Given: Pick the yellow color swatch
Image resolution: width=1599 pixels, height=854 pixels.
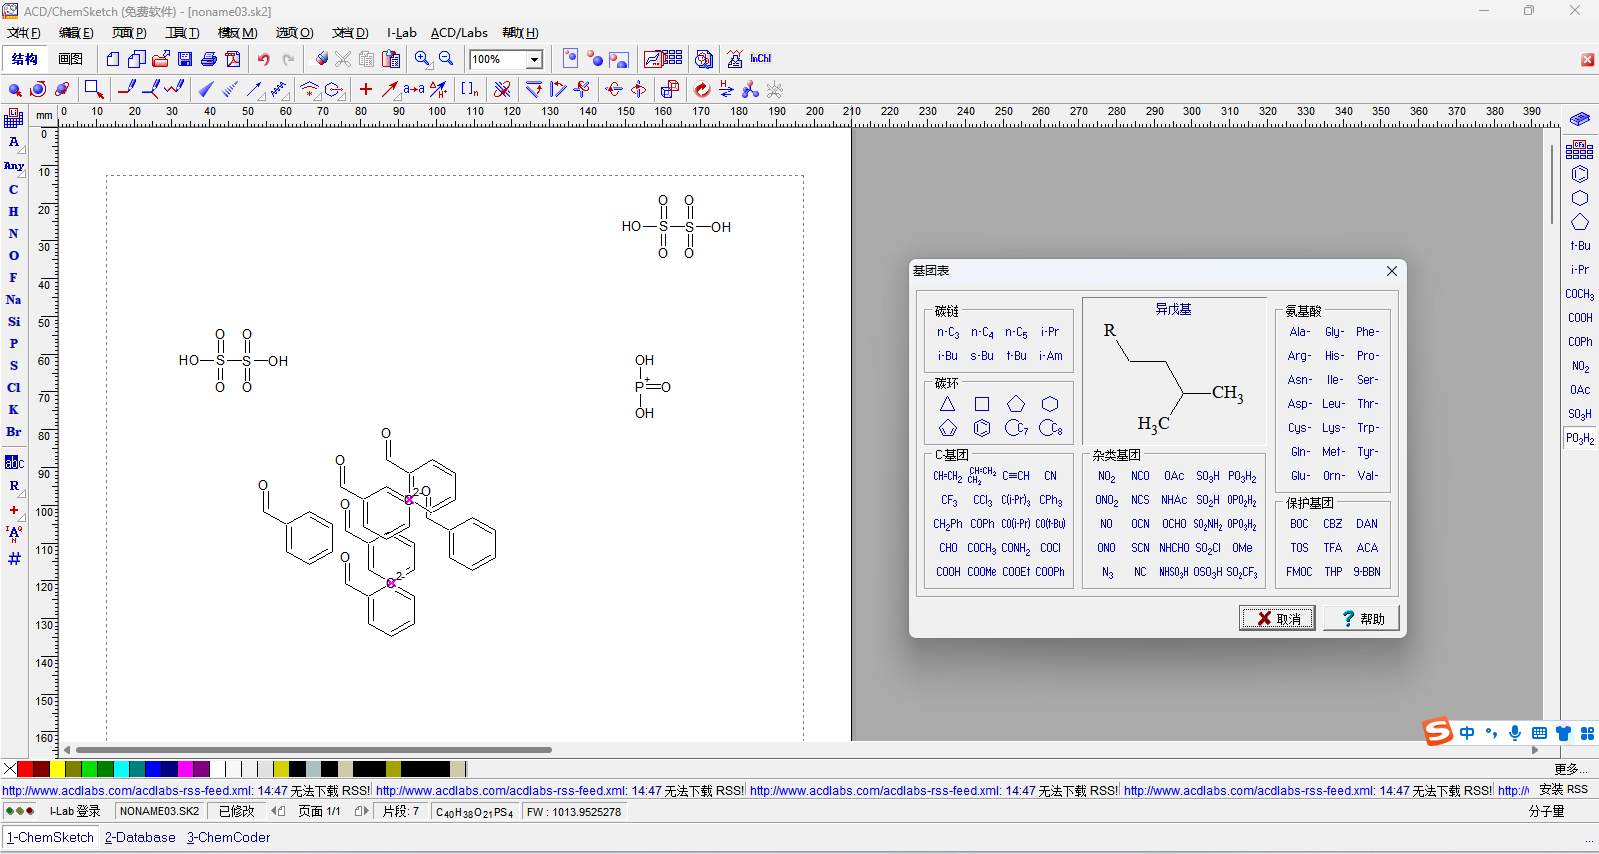Looking at the screenshot, I should [x=58, y=769].
